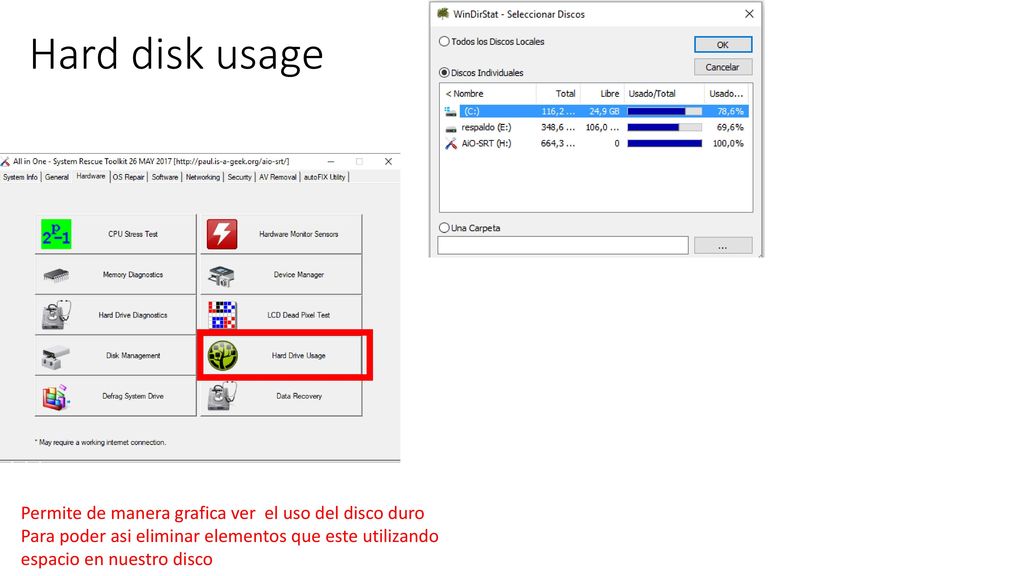Click AiO-SRT (H:) usage bar
This screenshot has width=1024, height=576.
(x=665, y=143)
